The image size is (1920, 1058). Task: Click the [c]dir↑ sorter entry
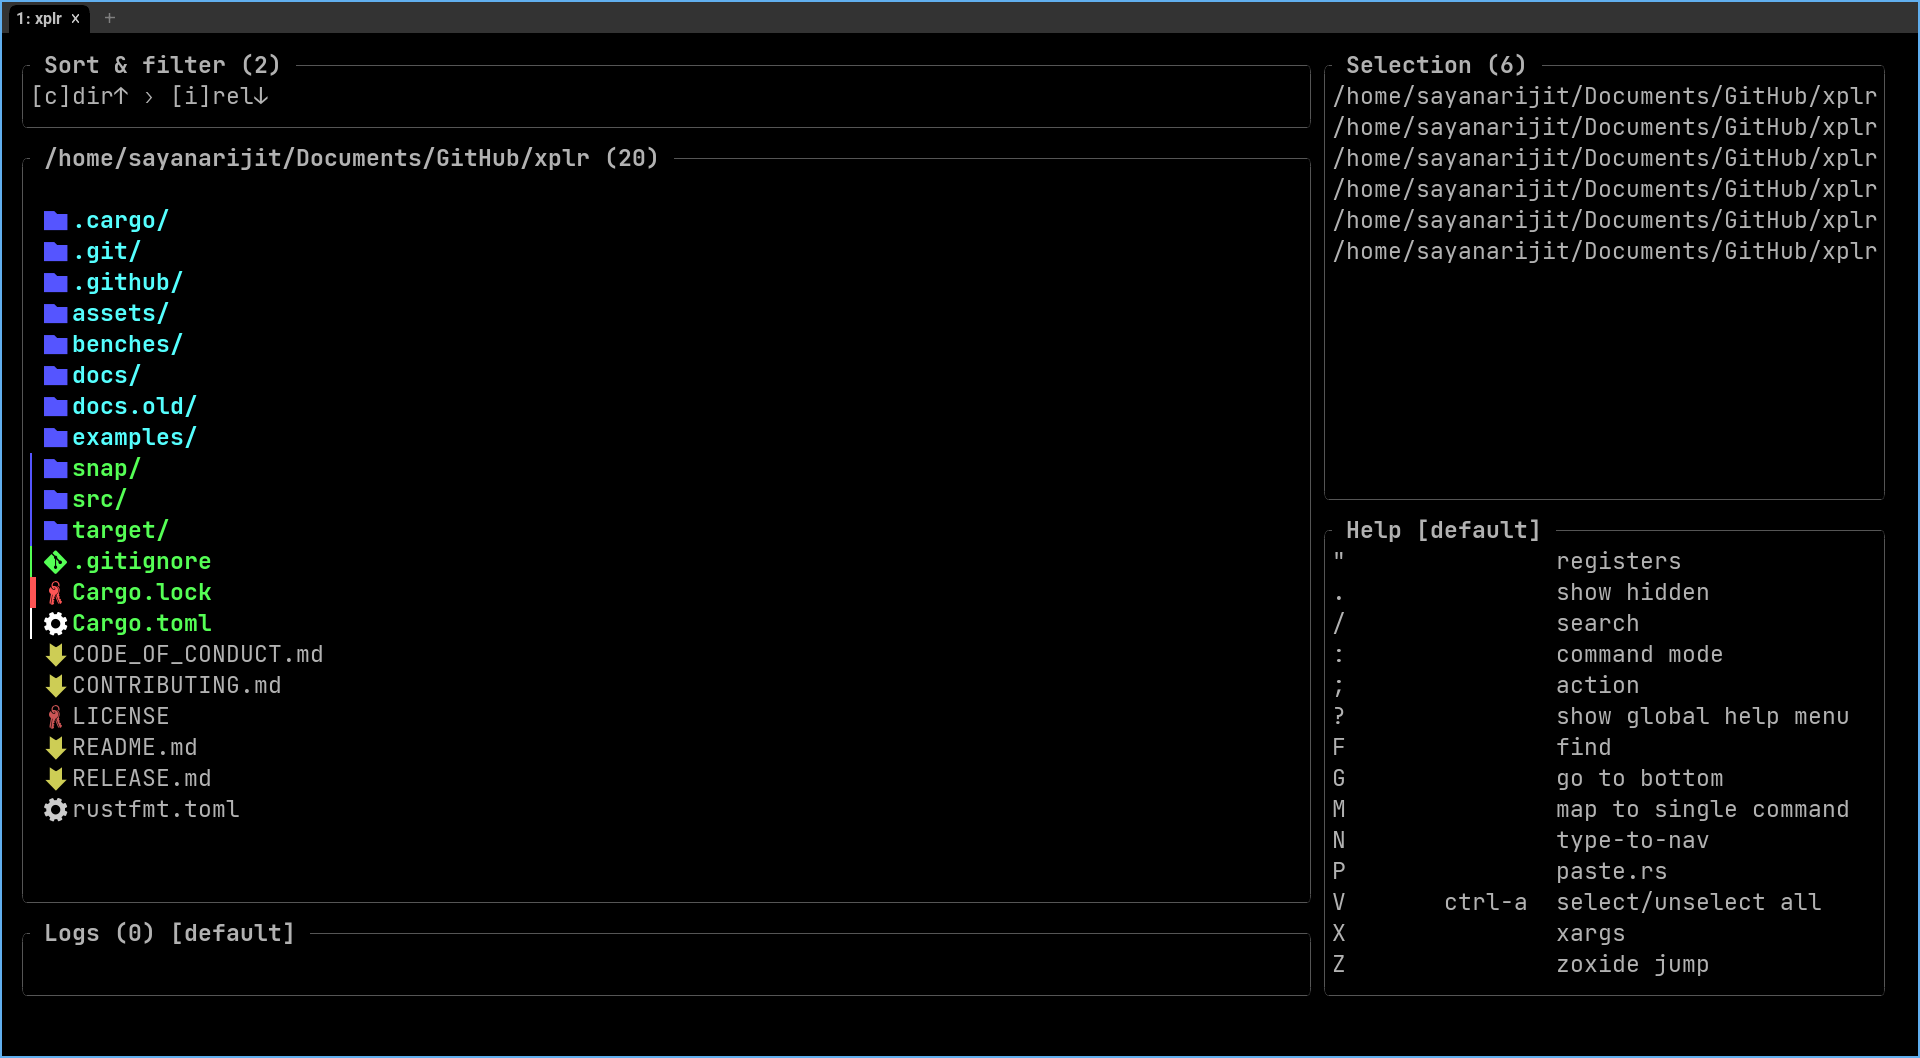[x=80, y=96]
